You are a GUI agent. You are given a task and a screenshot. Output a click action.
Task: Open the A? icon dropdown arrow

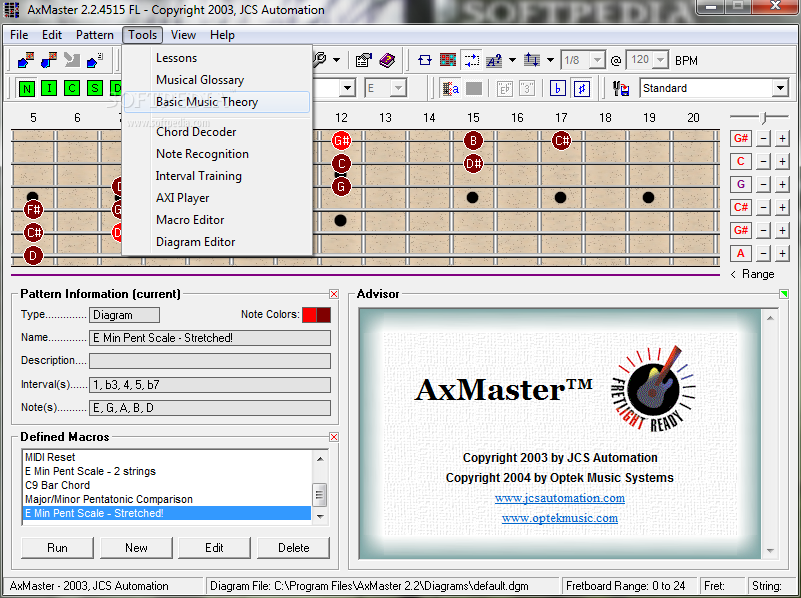pos(512,60)
